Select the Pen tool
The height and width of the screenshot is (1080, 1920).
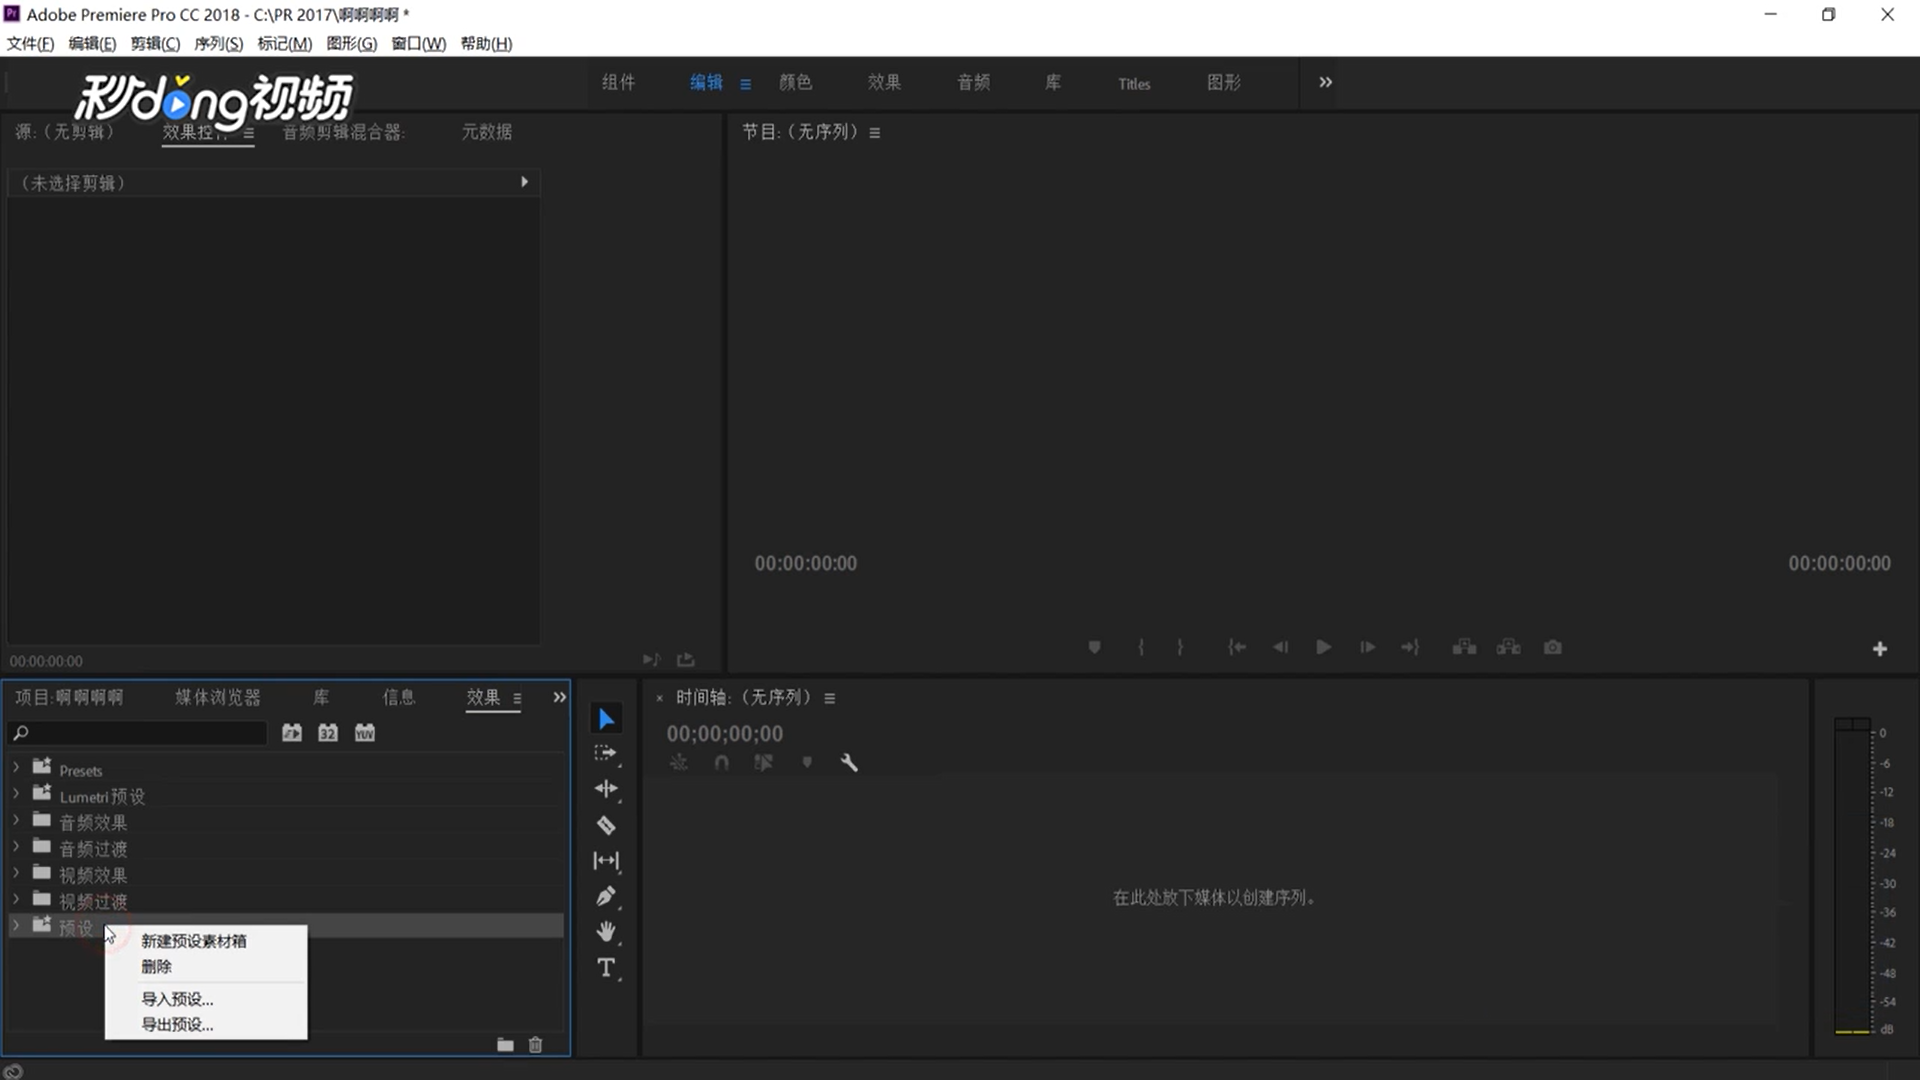606,896
